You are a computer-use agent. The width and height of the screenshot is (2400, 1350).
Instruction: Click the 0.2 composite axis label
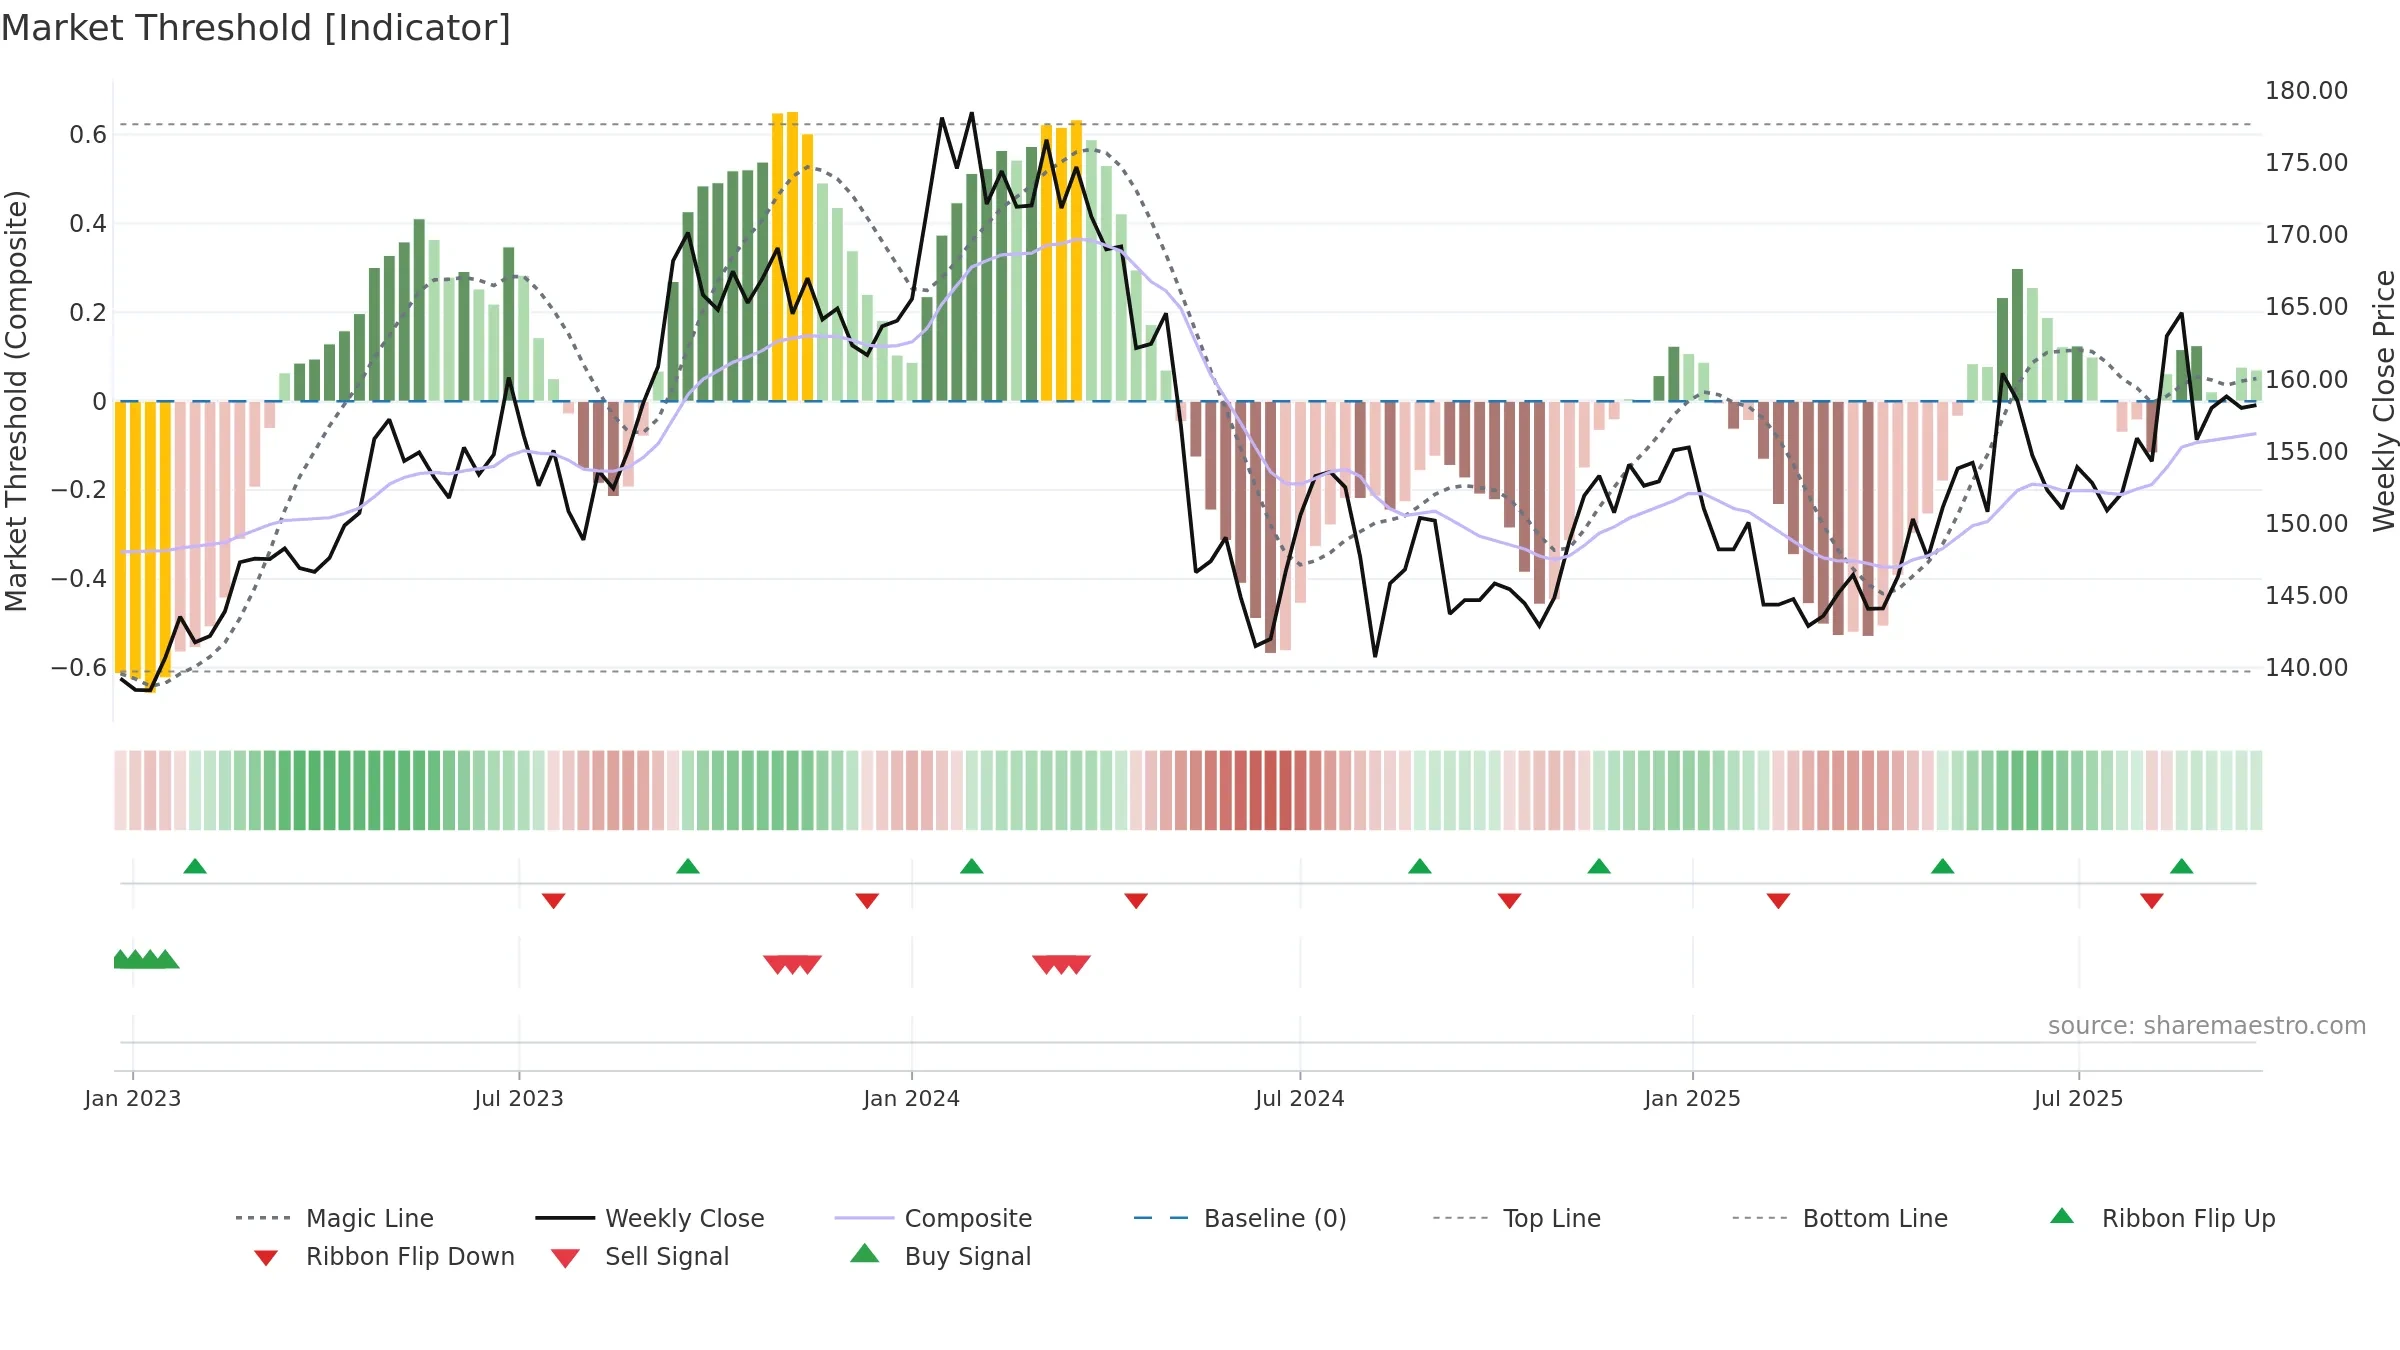tap(88, 313)
